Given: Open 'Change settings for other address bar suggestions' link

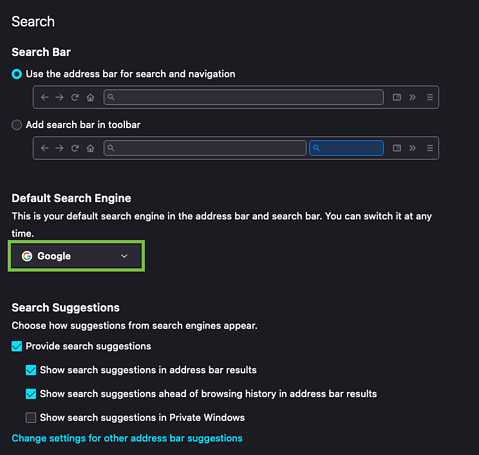Looking at the screenshot, I should [127, 438].
